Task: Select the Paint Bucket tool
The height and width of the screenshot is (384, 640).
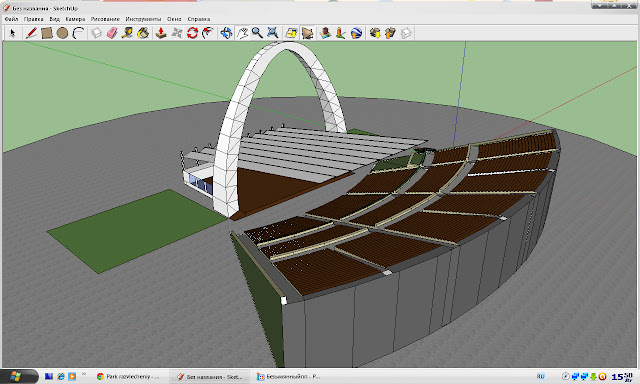Action: pos(143,33)
